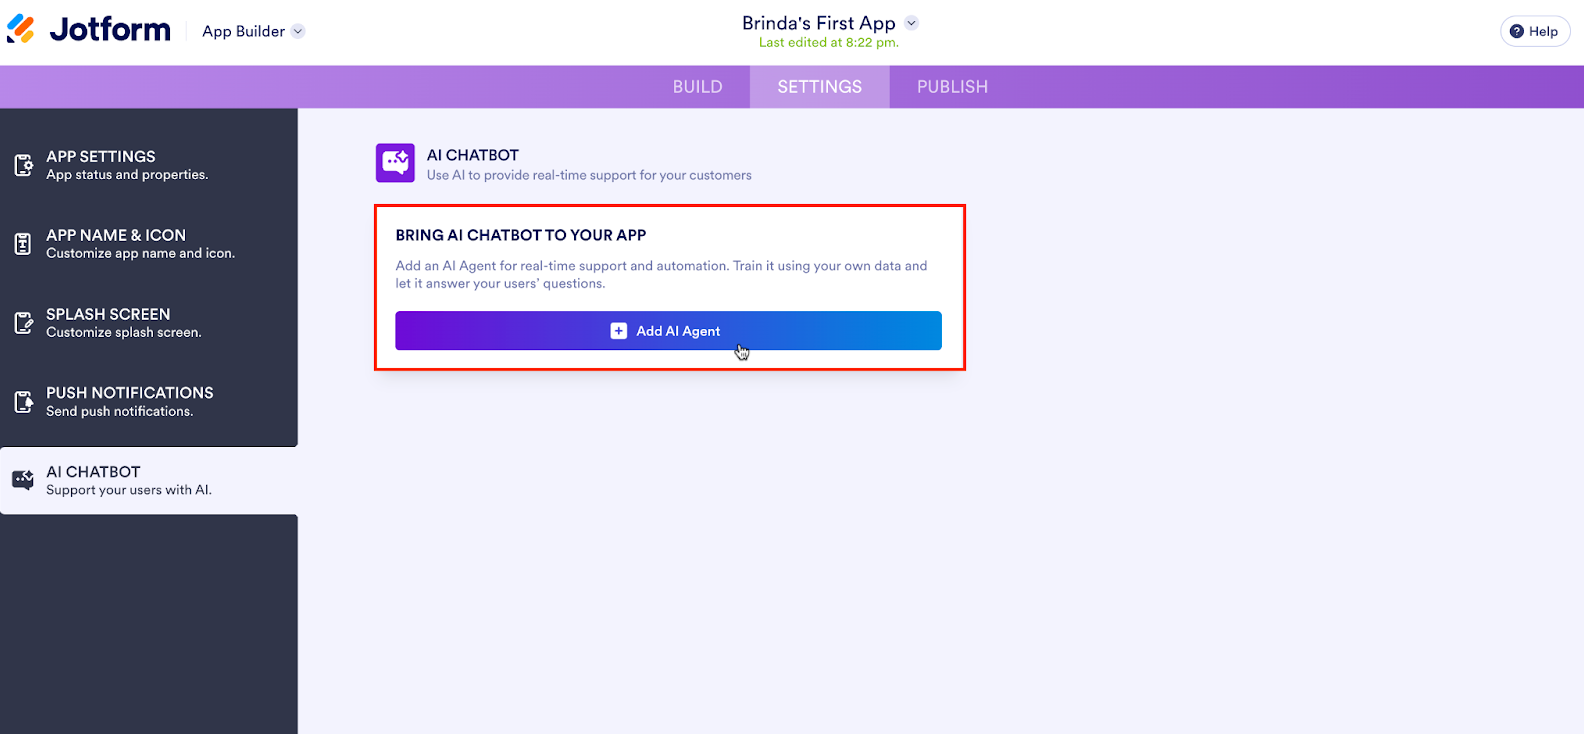
Task: Click the Jotform logo icon
Action: tap(21, 29)
